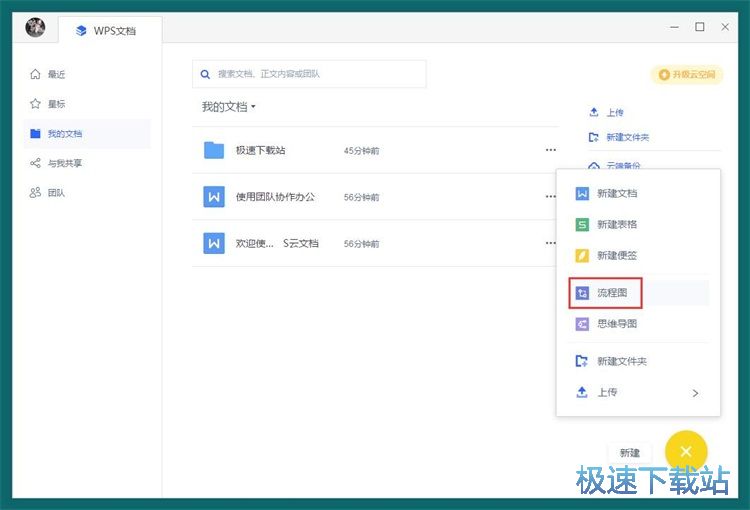The height and width of the screenshot is (510, 750).
Task: Click the people icon beside 团队
Action: point(35,193)
